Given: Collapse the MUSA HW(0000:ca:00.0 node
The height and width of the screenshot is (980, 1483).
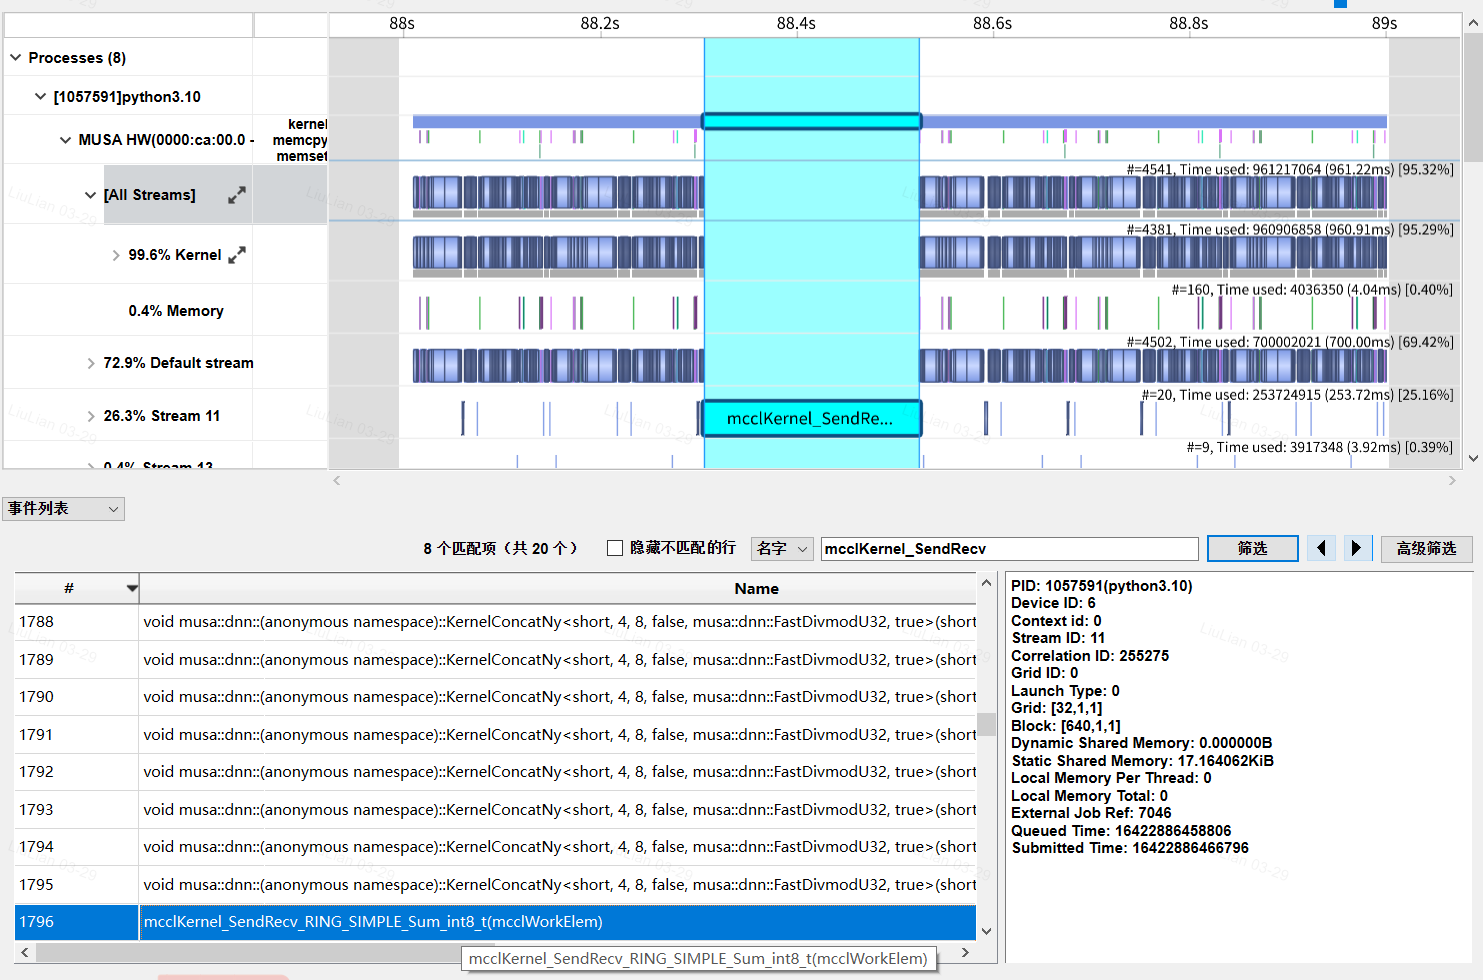Looking at the screenshot, I should [65, 140].
